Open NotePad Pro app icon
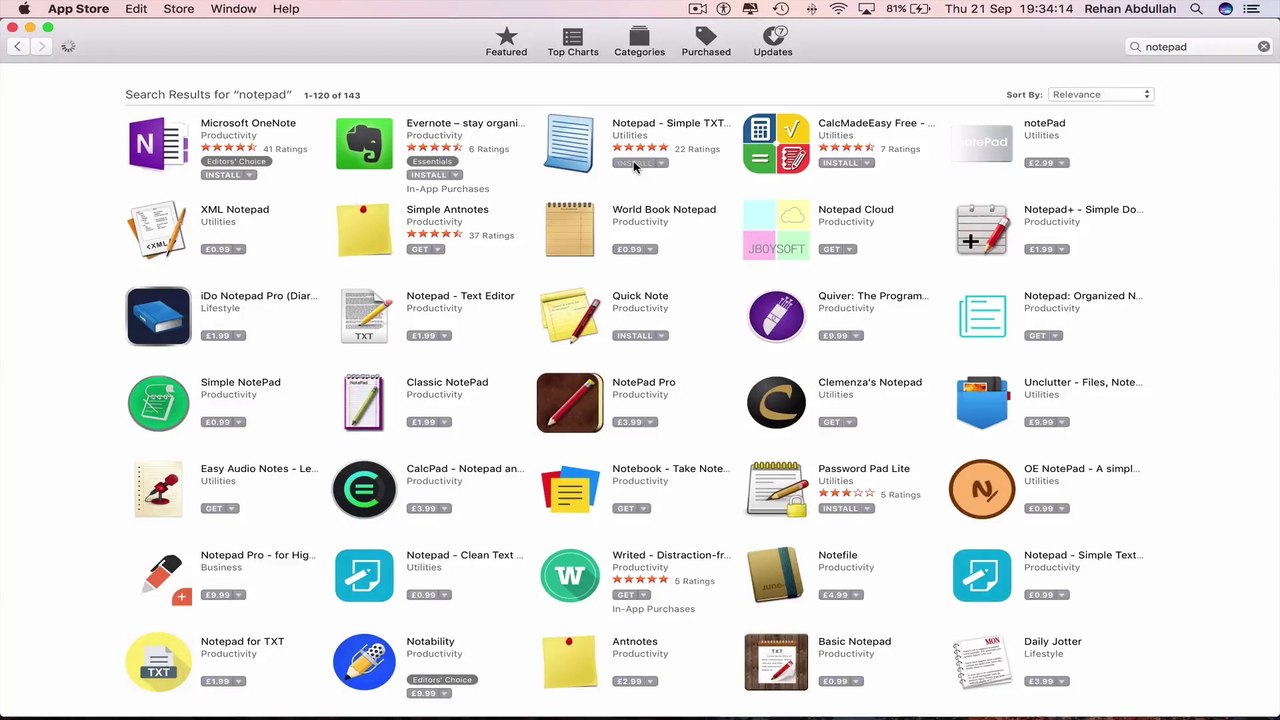 click(570, 403)
